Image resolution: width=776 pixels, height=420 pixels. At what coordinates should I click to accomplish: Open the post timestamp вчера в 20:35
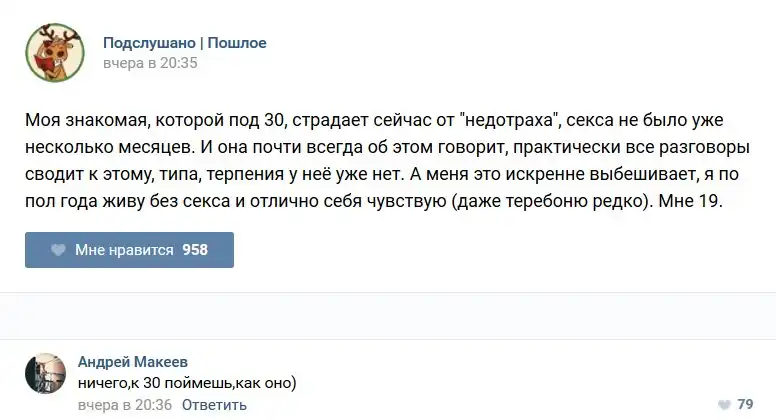coord(150,63)
